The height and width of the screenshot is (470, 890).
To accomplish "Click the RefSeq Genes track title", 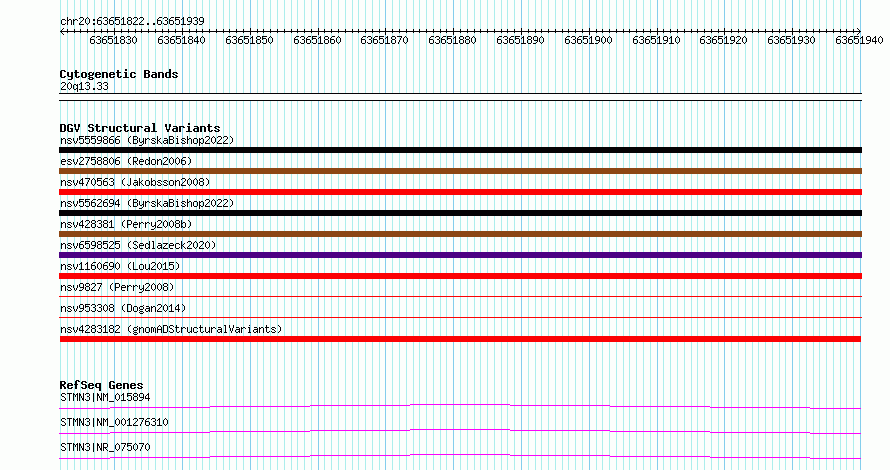I will (101, 385).
